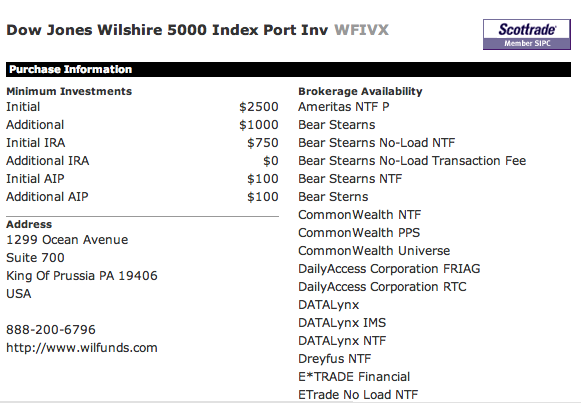Click Bear Stearns No-Load Transaction Fee
The image size is (581, 403).
coord(412,161)
